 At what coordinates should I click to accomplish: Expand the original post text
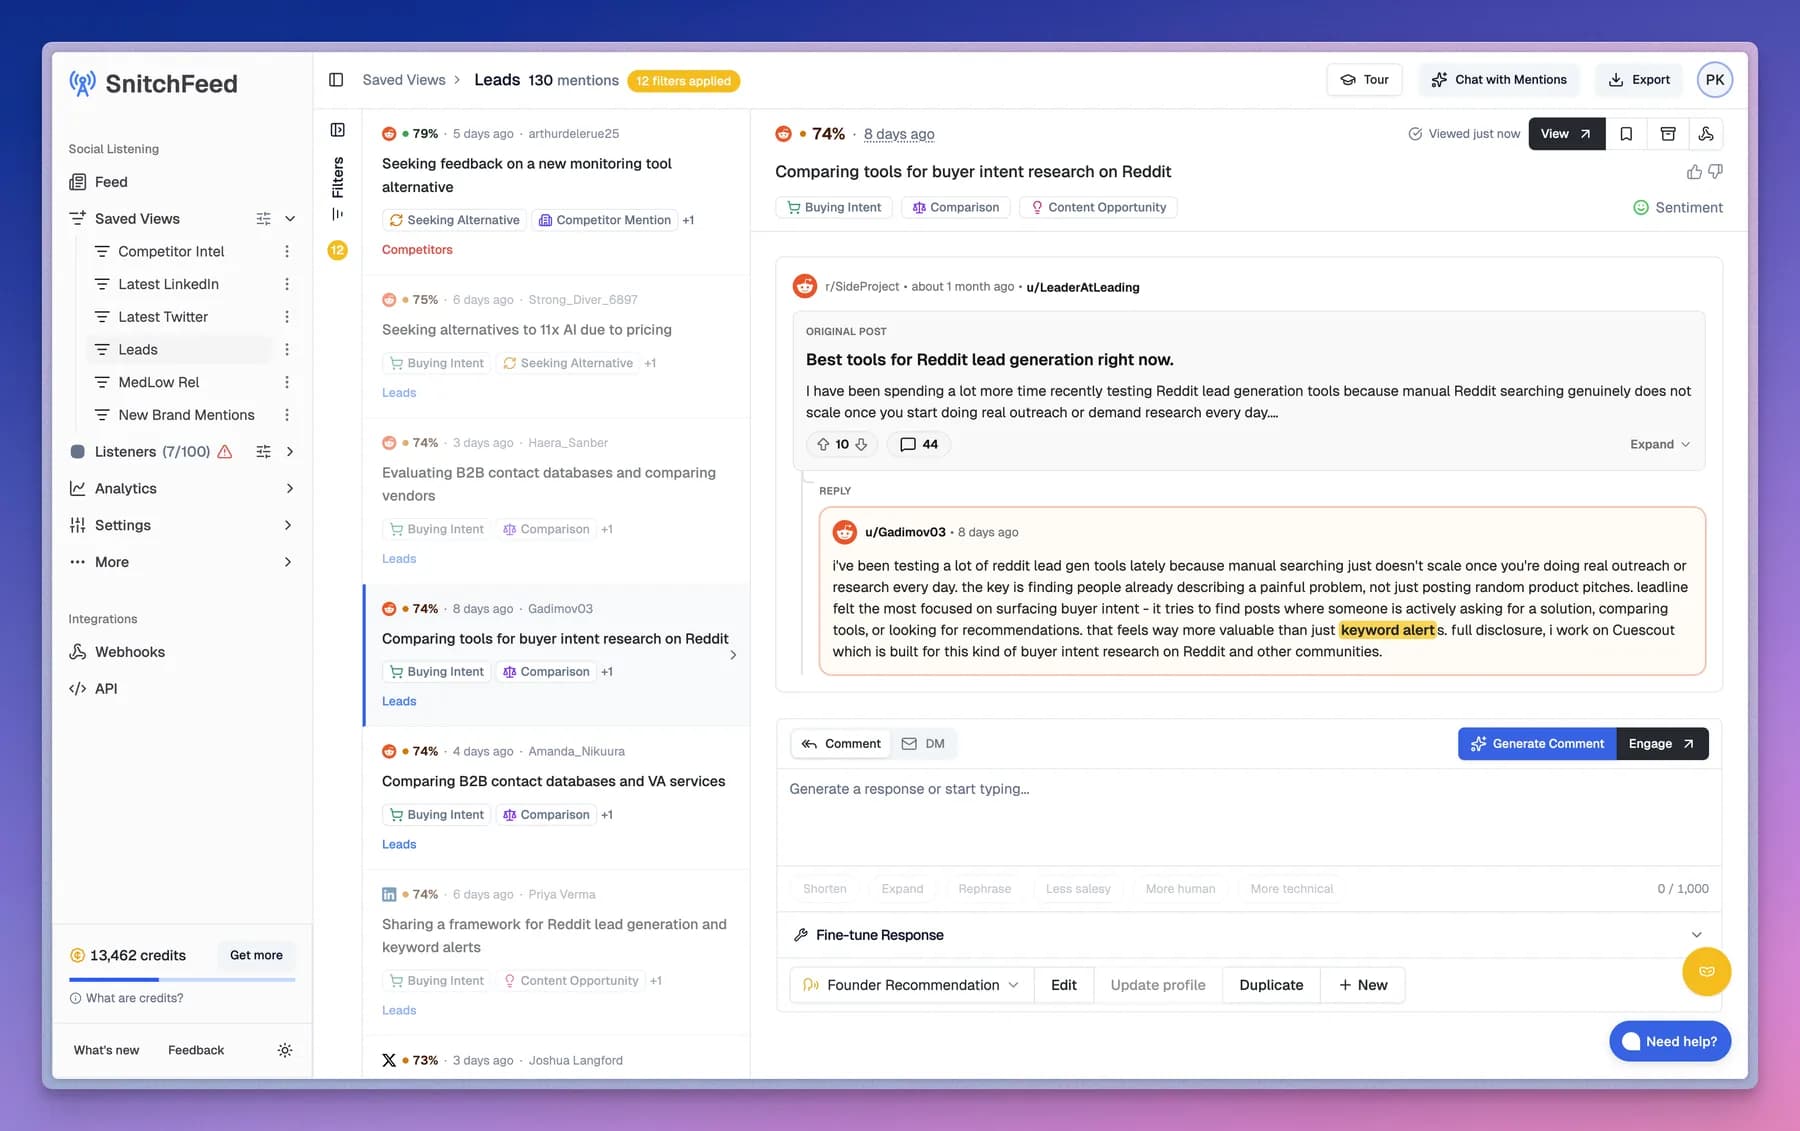pyautogui.click(x=1659, y=445)
